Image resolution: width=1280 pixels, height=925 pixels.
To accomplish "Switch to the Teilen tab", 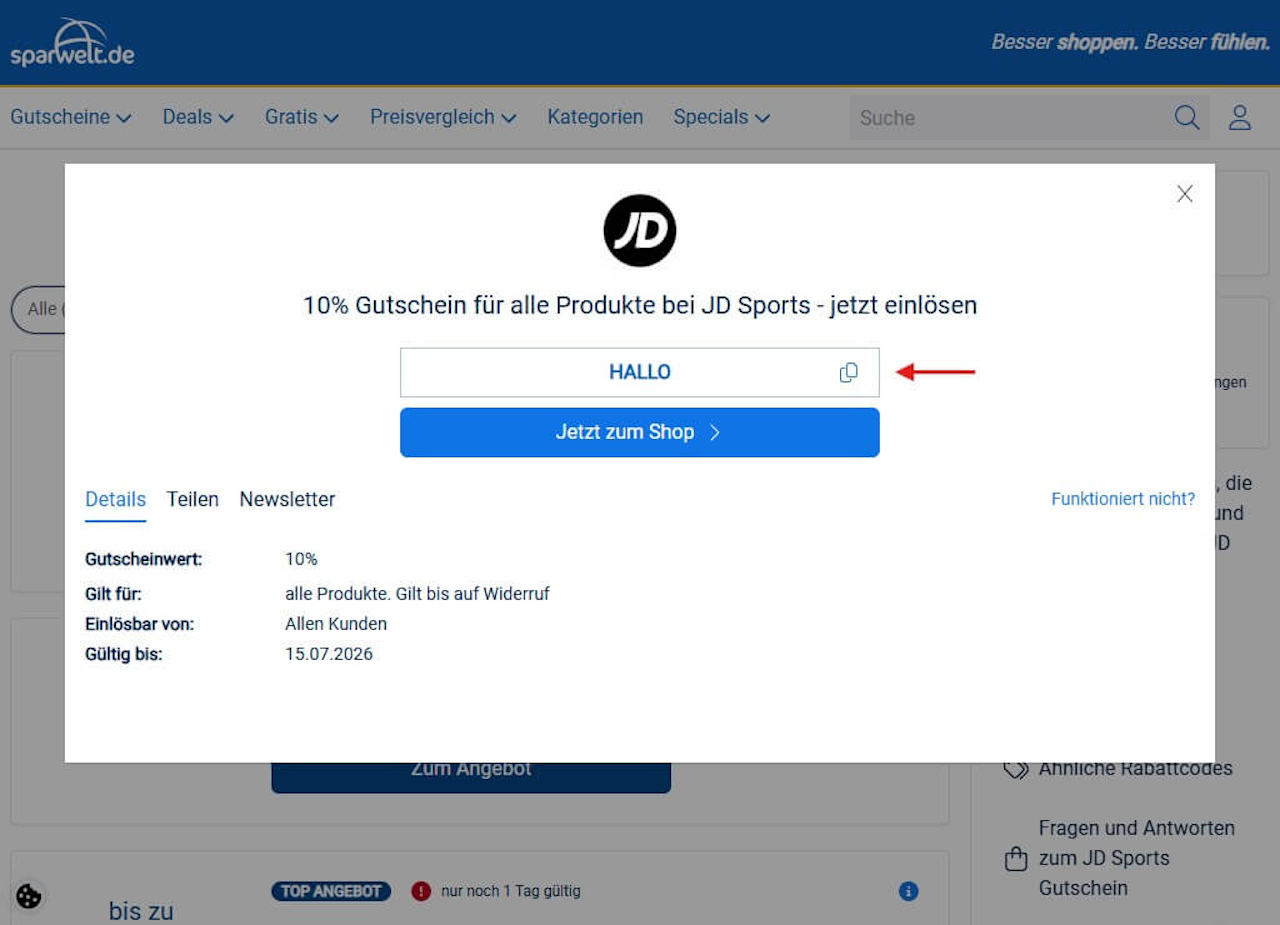I will point(193,499).
